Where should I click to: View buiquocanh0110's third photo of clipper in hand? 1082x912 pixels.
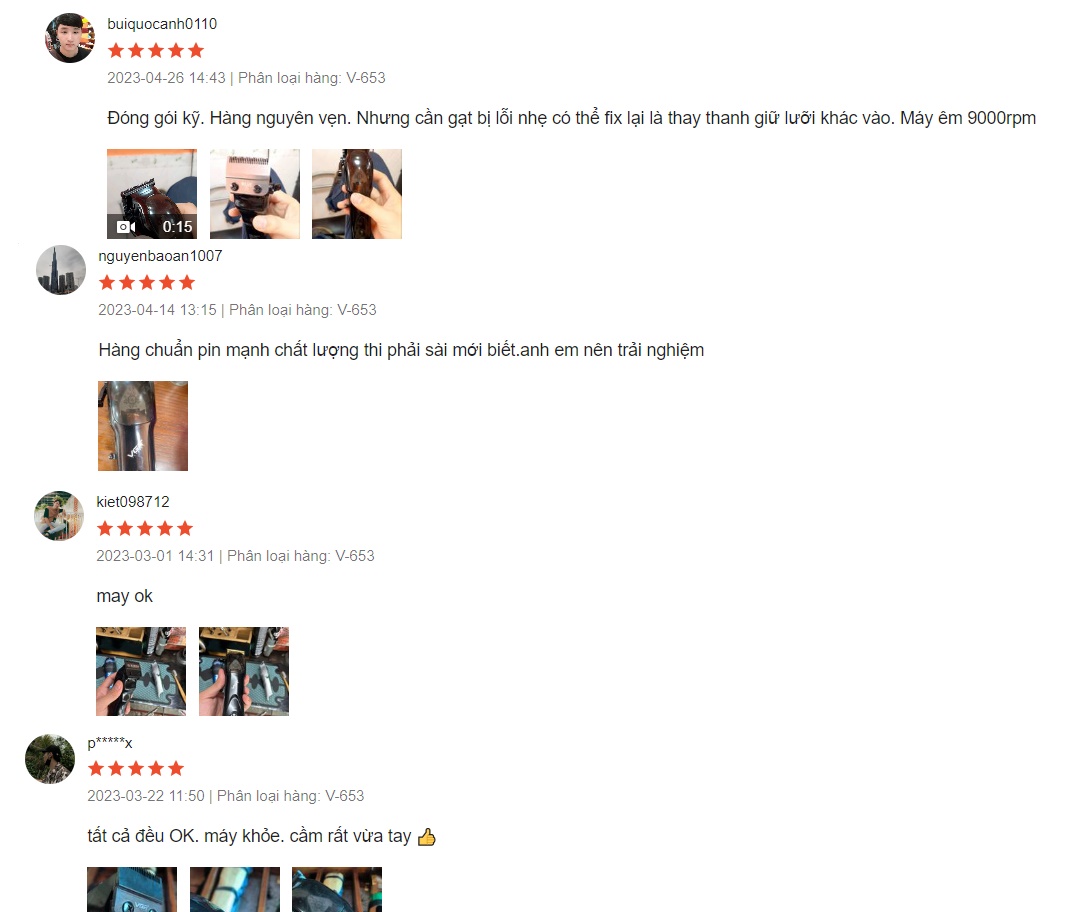coord(357,194)
